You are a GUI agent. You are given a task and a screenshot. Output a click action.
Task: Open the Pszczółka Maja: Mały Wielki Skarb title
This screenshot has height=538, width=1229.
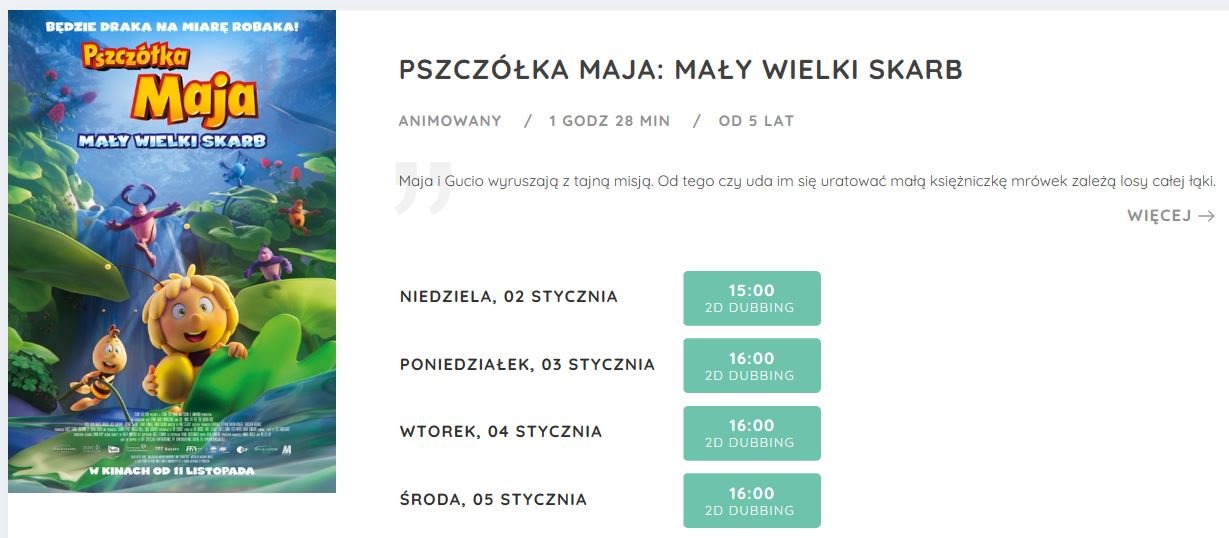[681, 70]
